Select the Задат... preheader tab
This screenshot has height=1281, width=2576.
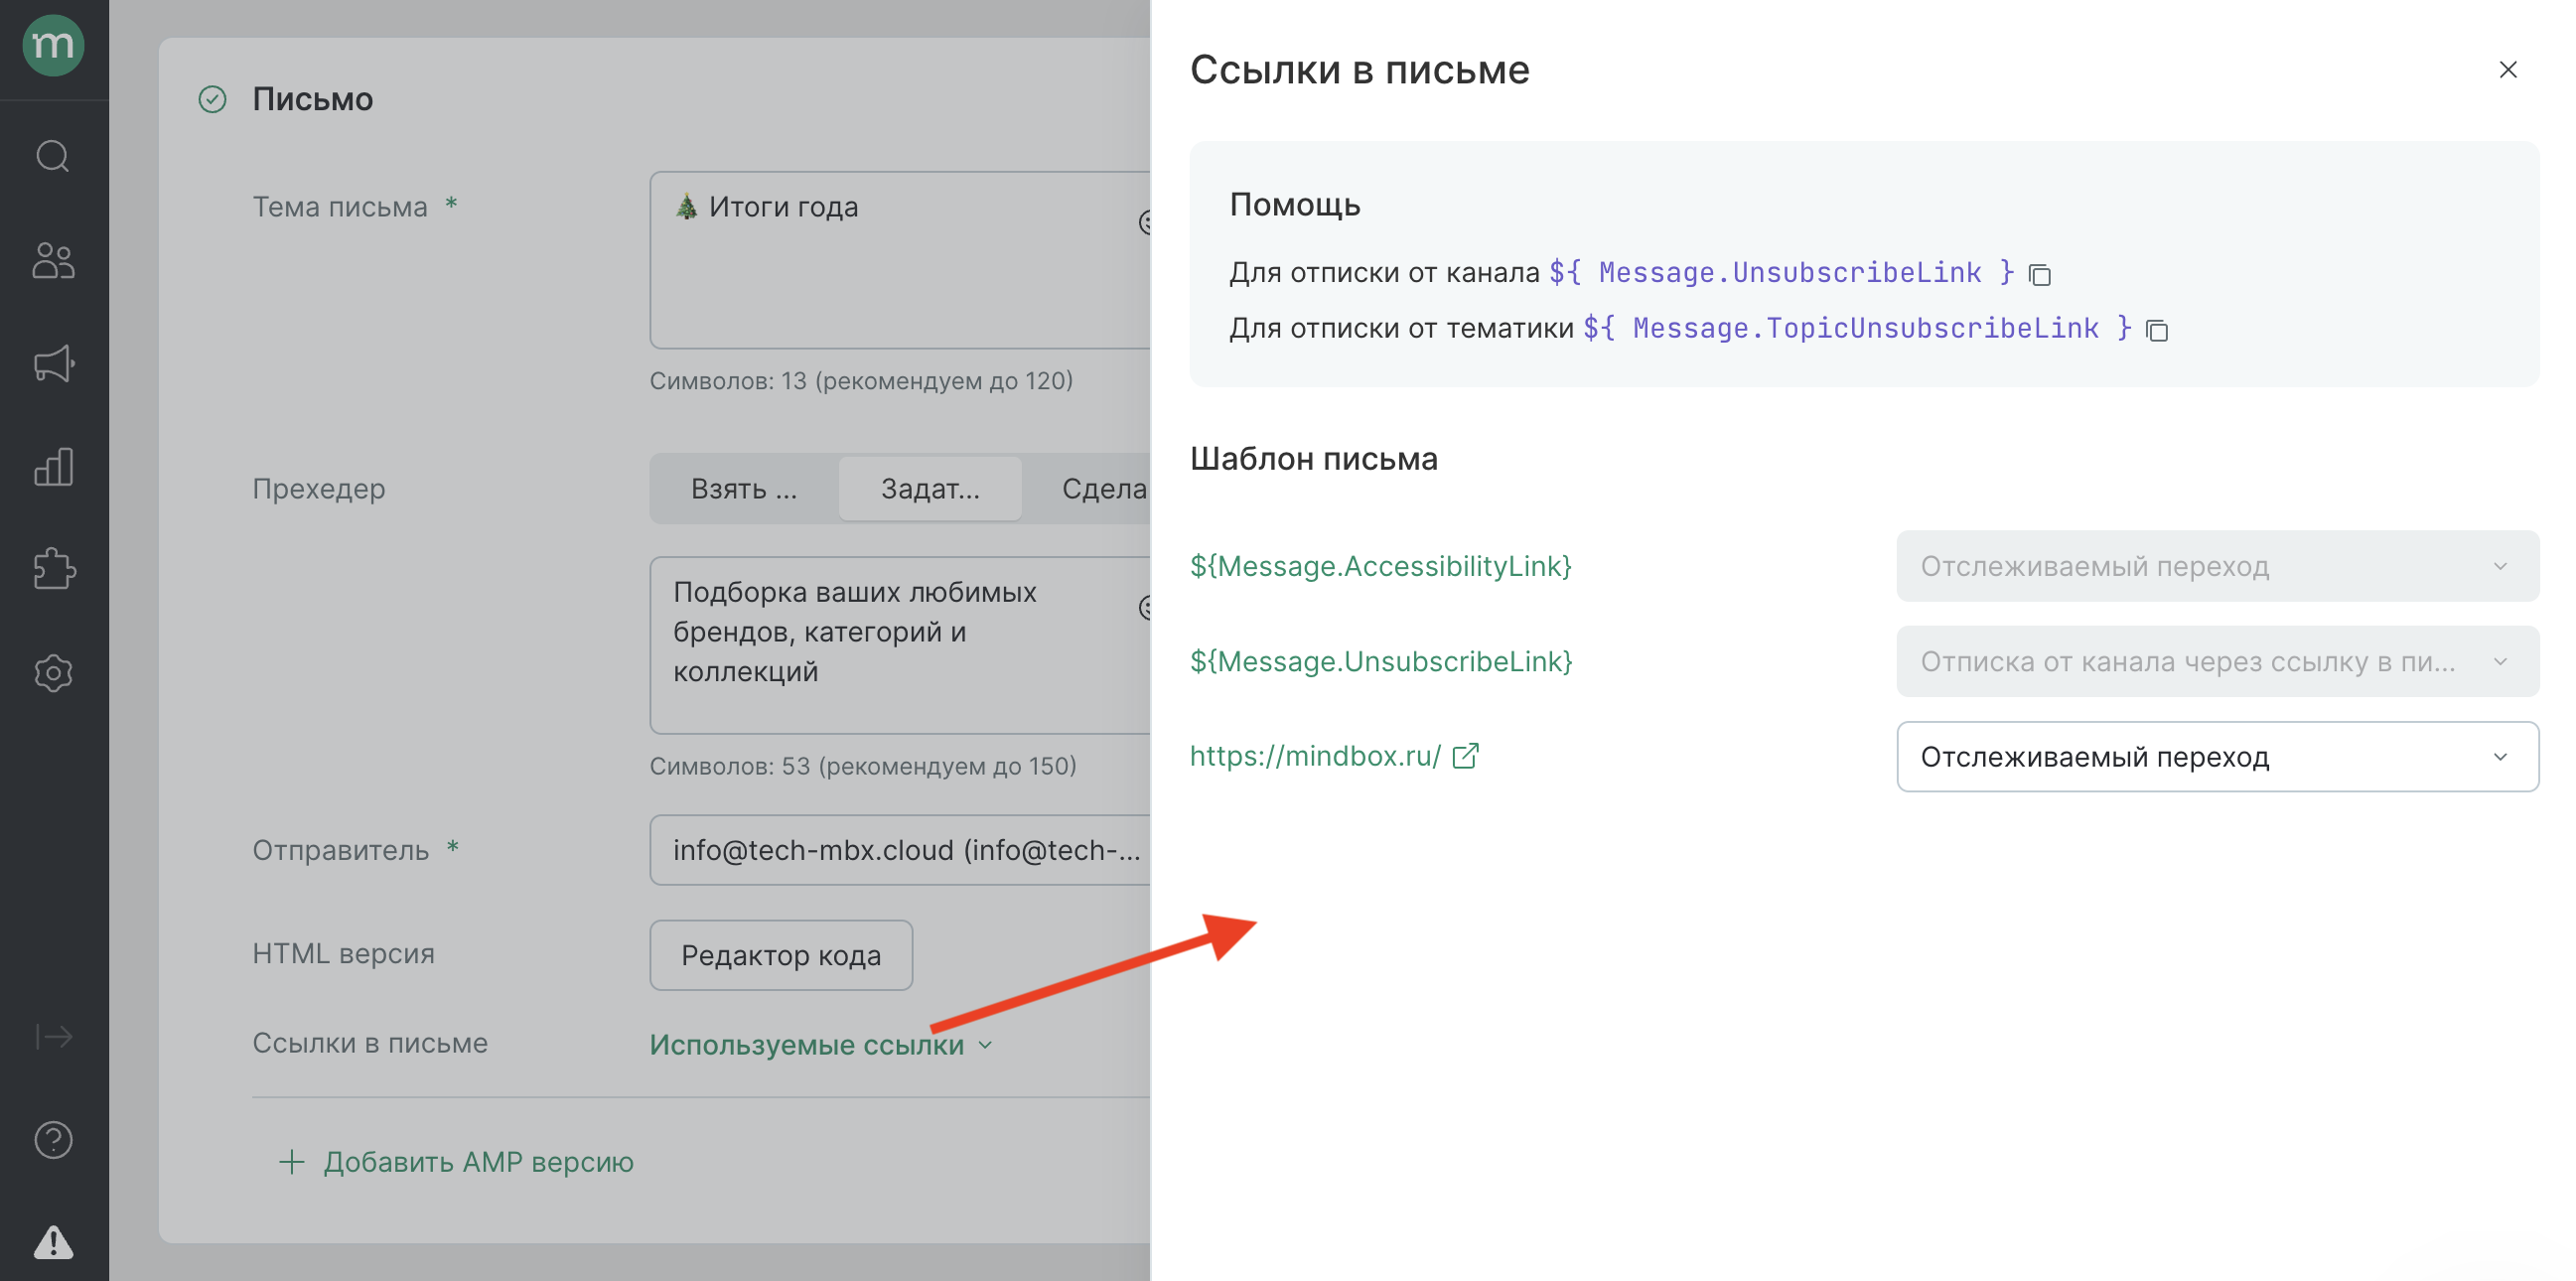point(930,489)
